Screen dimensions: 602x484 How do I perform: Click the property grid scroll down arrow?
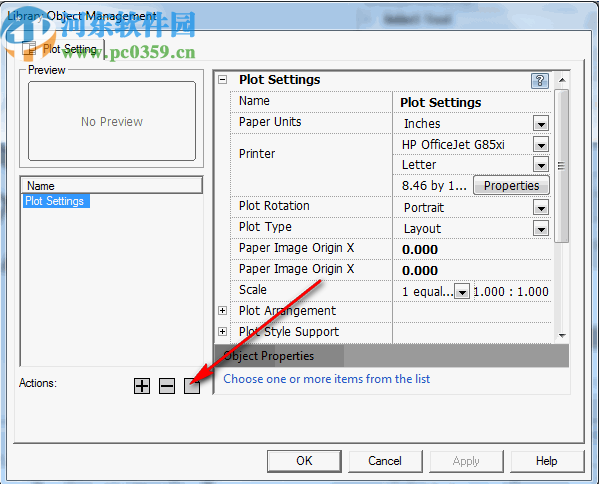click(562, 335)
